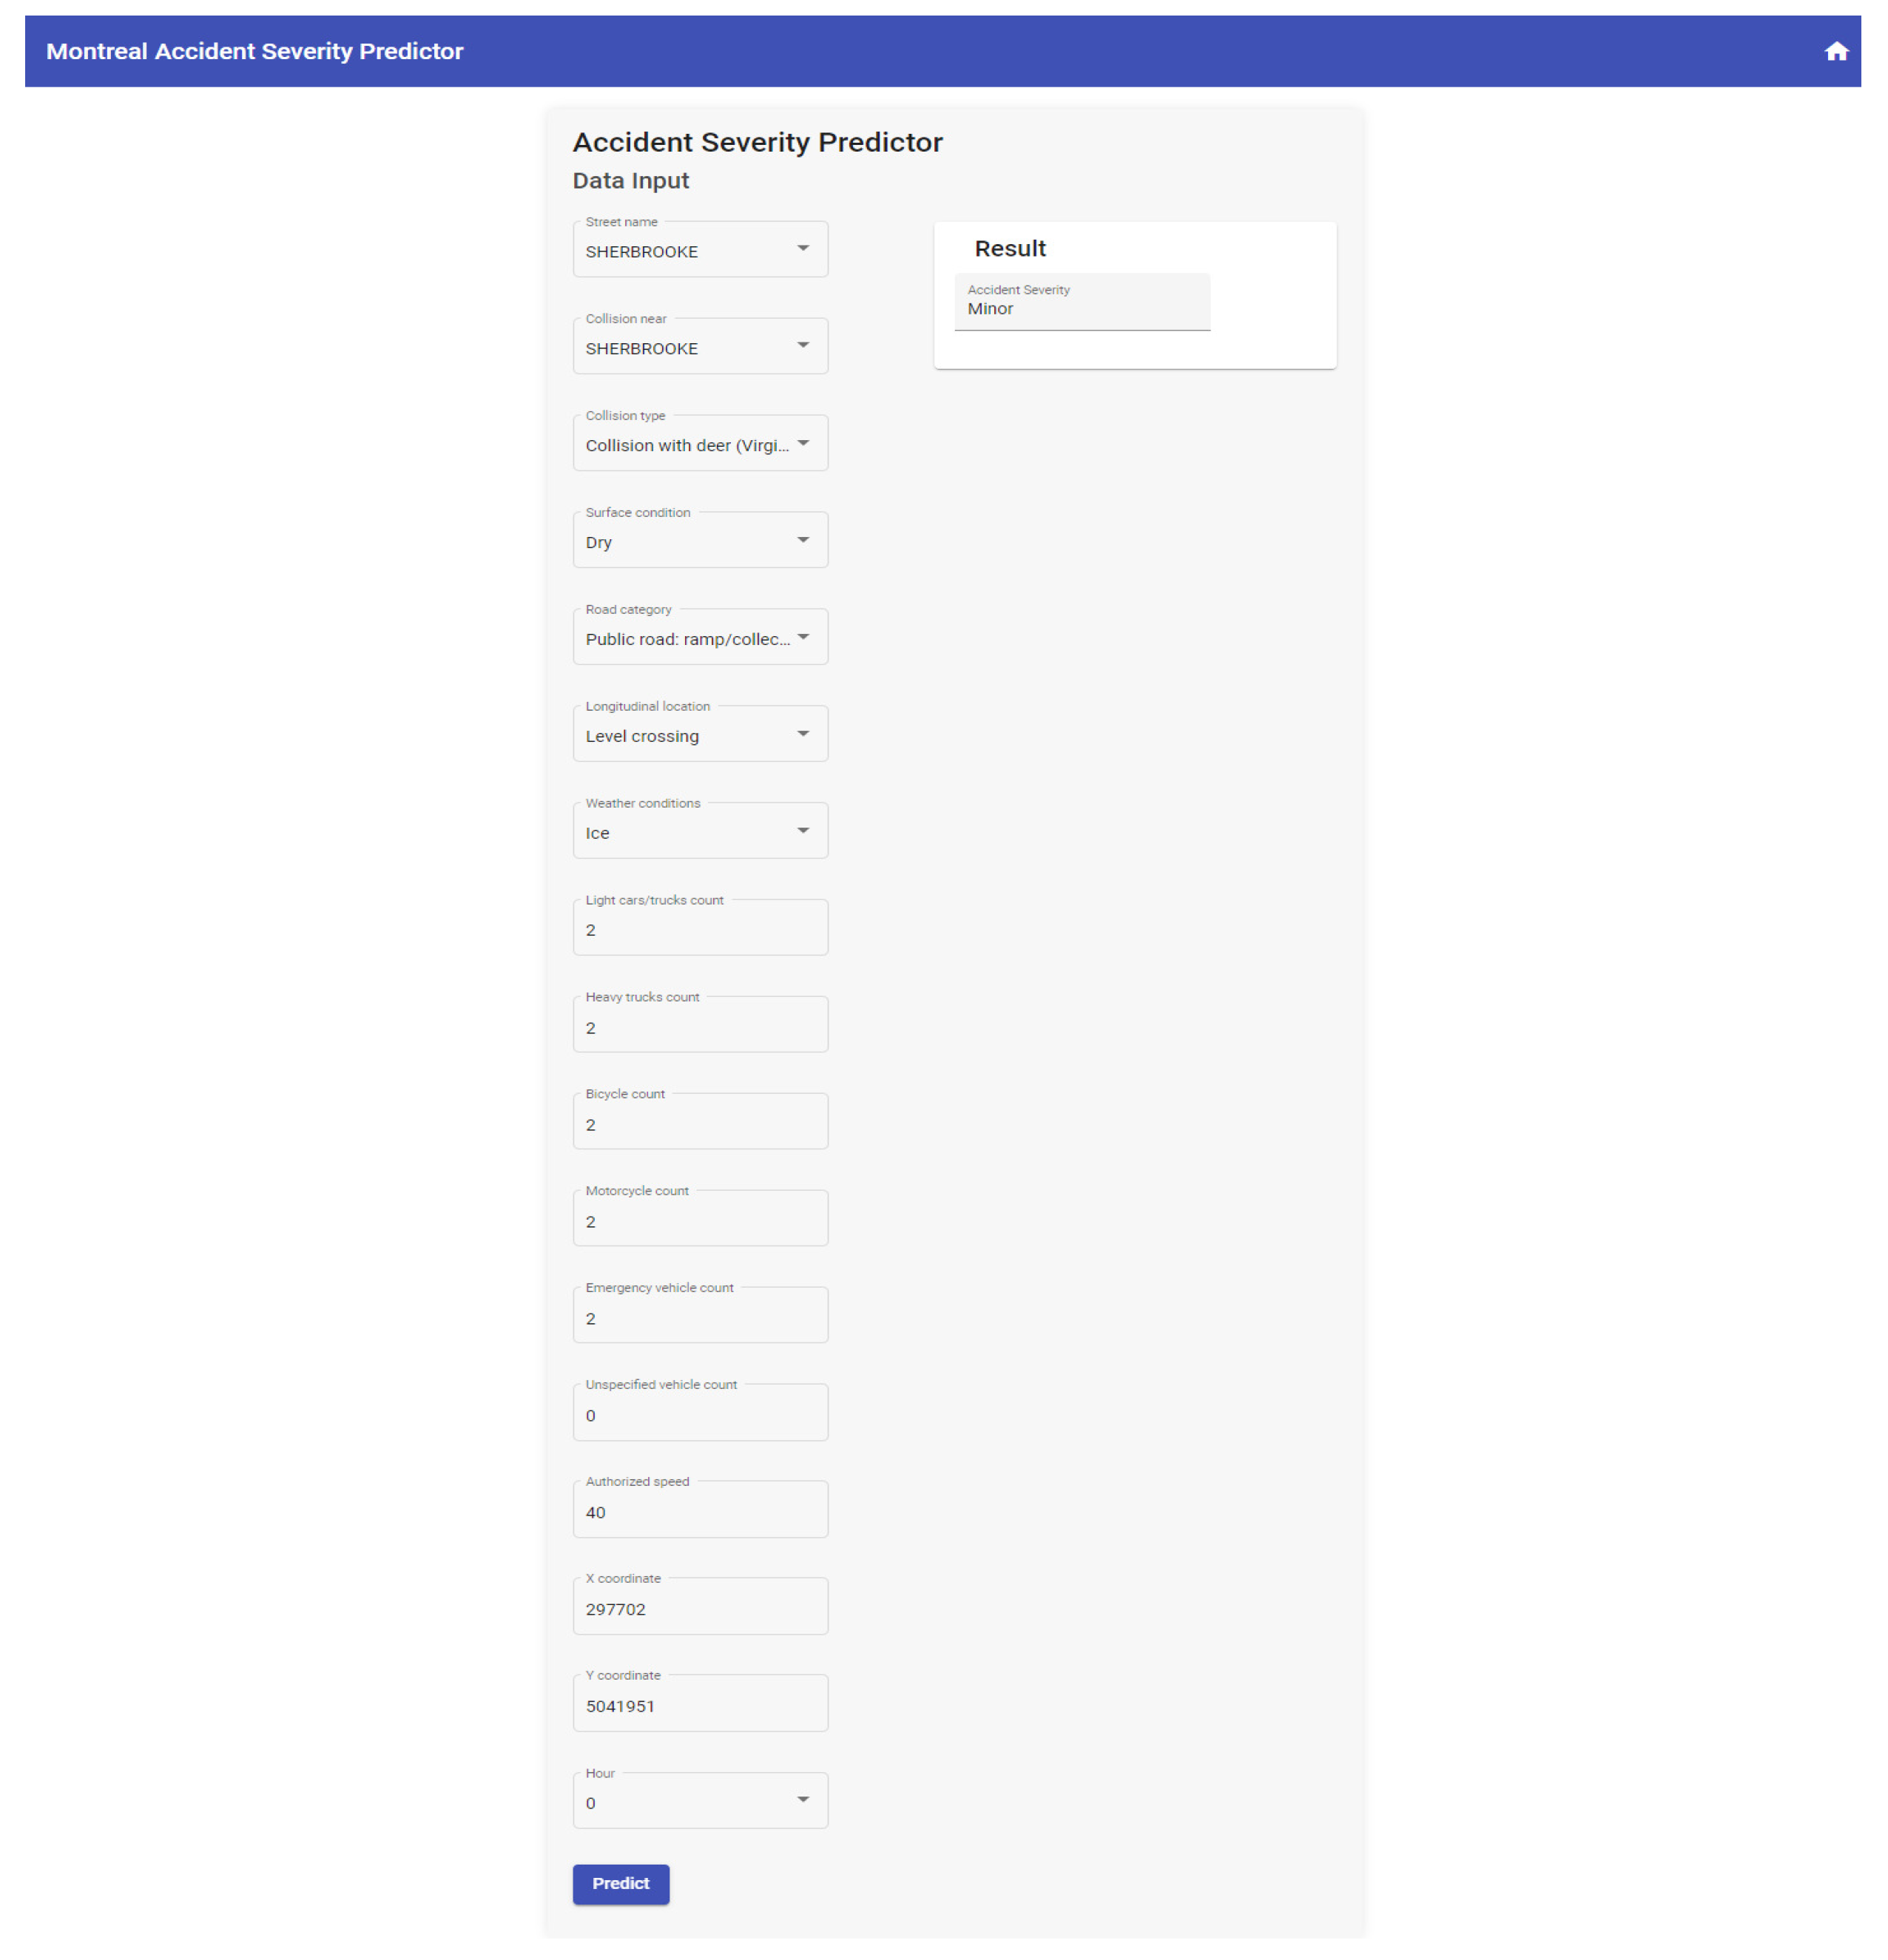Open the Weather conditions dropdown
This screenshot has width=1888, height=1960.
700,832
